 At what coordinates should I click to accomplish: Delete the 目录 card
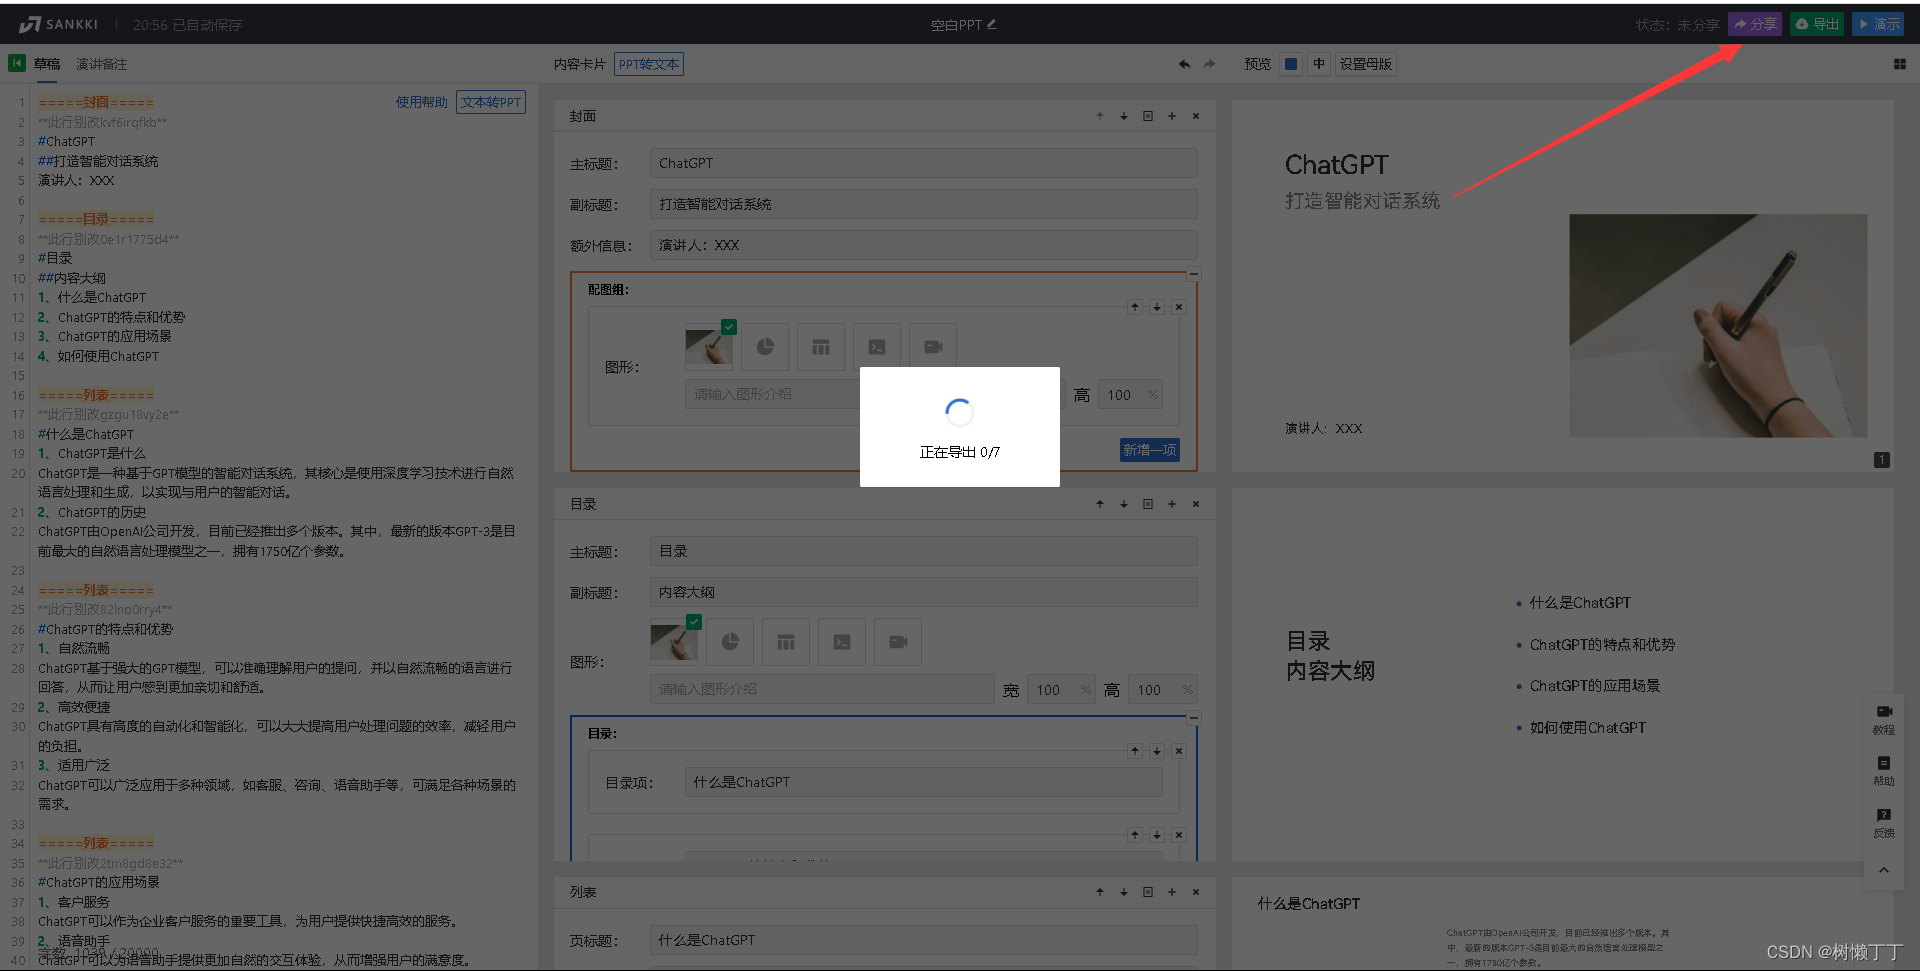point(1196,504)
